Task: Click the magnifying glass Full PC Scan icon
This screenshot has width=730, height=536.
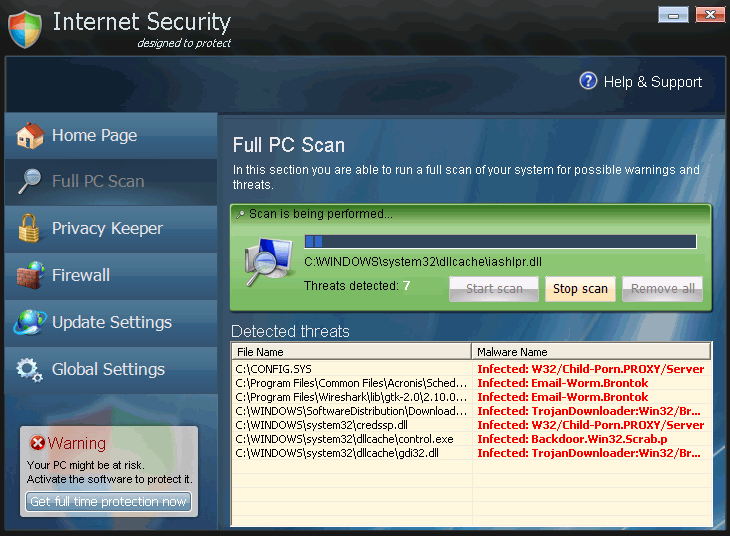Action: [x=30, y=181]
